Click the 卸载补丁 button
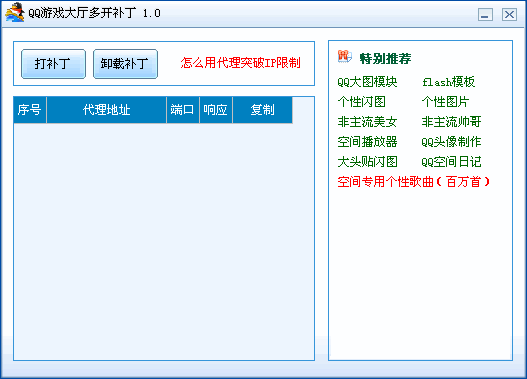527x379 pixels. 125,64
